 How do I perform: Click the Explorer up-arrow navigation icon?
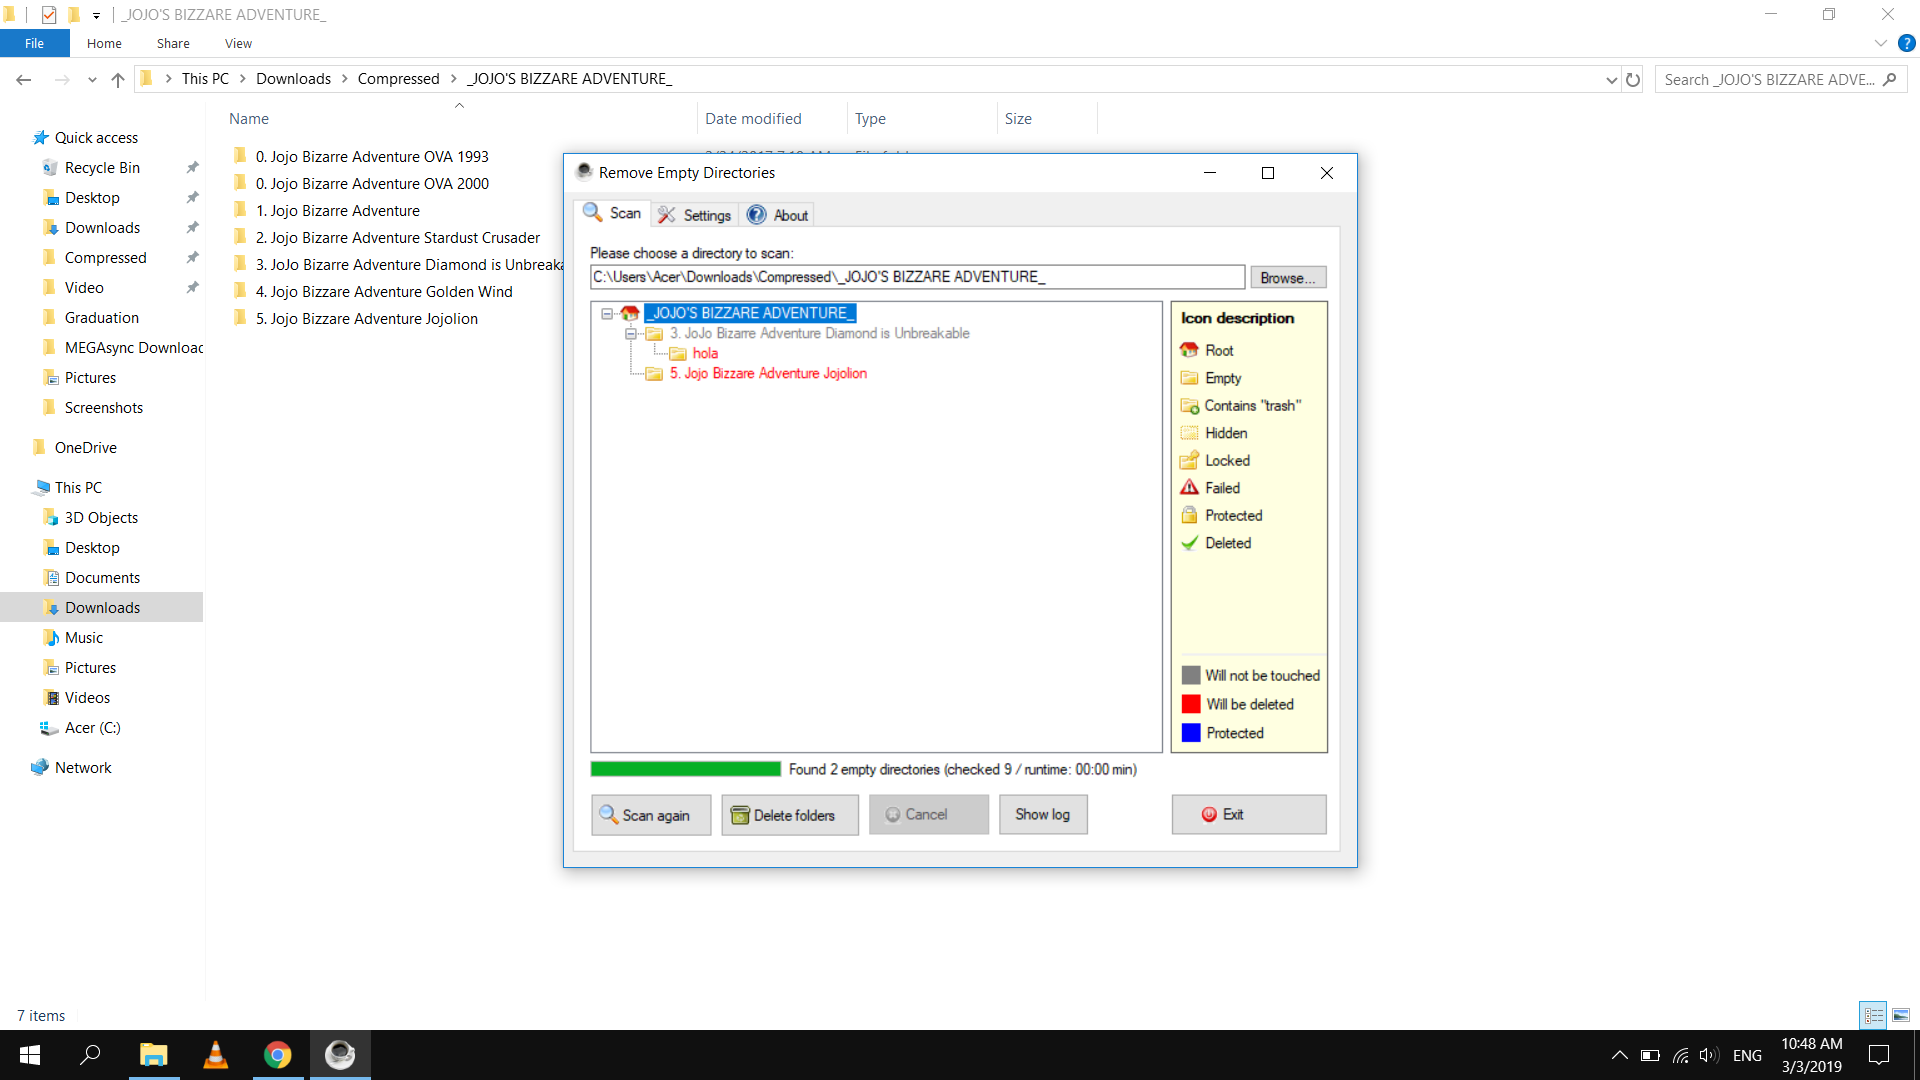tap(118, 80)
